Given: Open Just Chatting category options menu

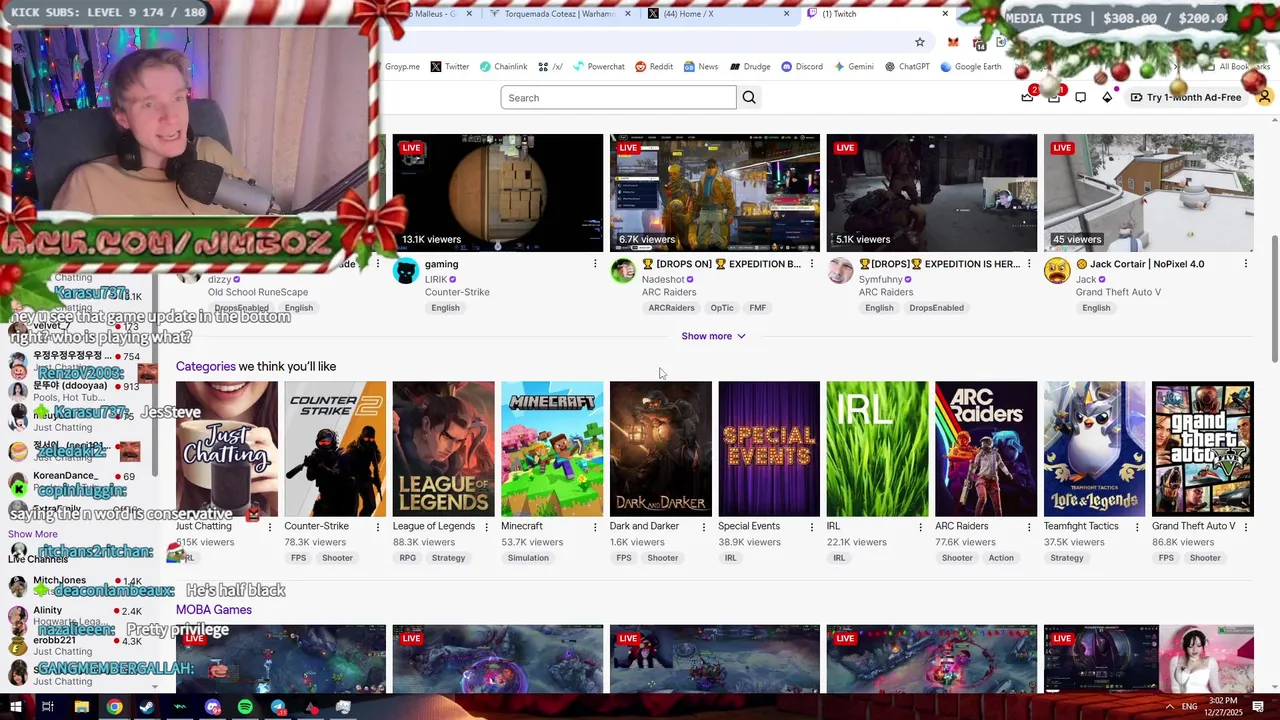Looking at the screenshot, I should pos(270,526).
